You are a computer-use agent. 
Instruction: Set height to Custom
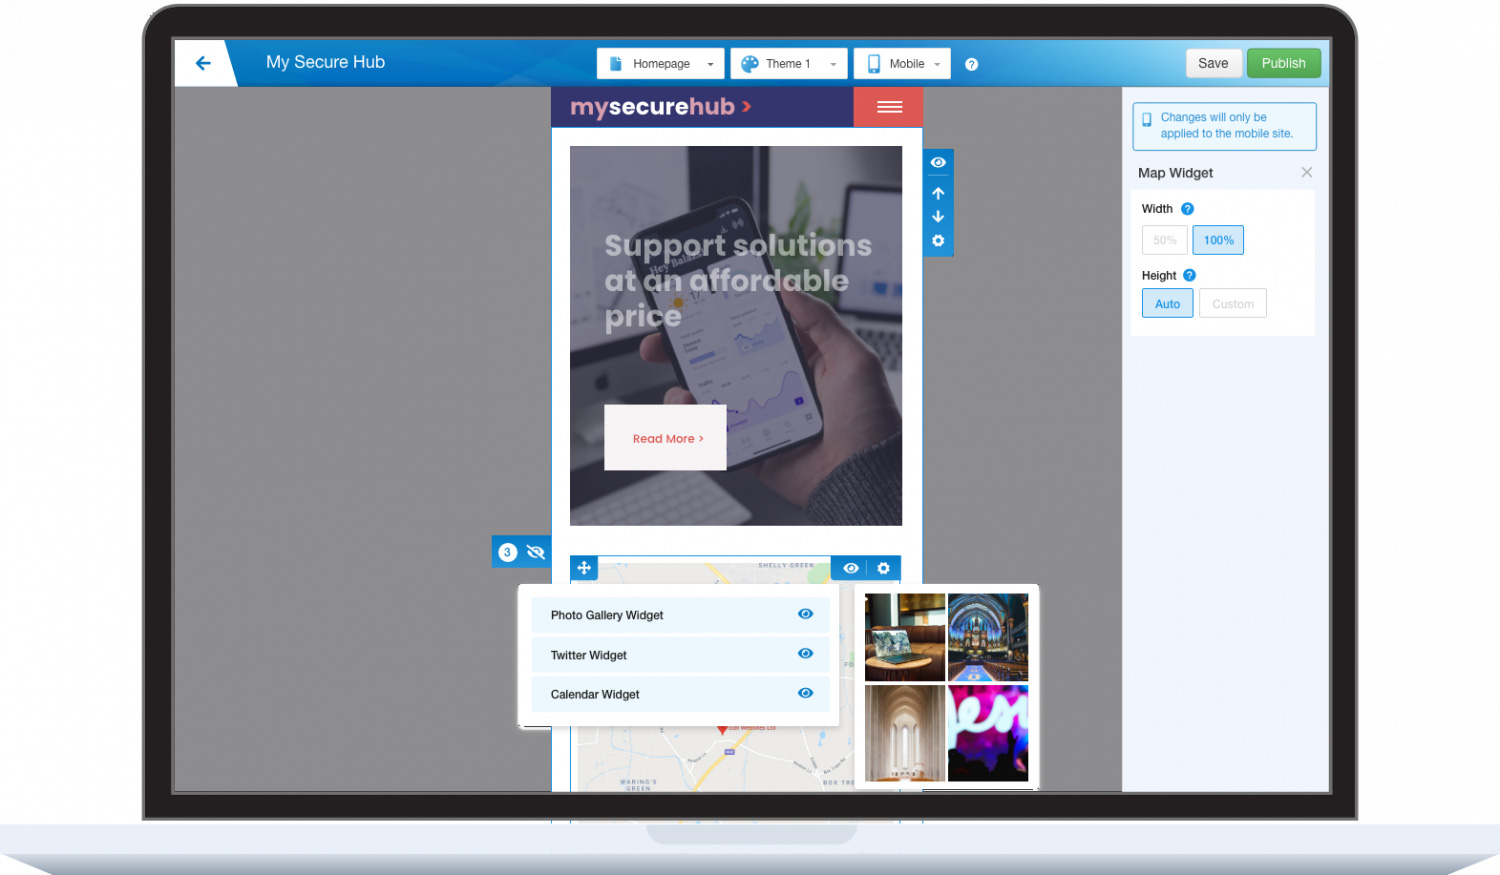[x=1233, y=304]
